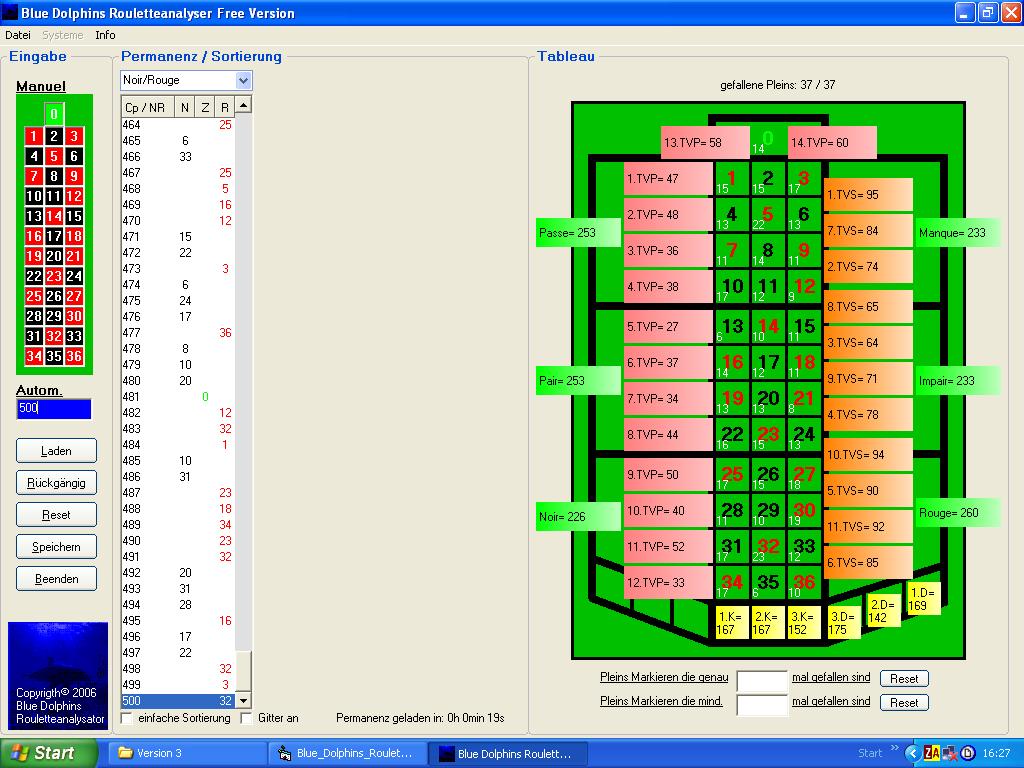Click black number 17 on the Manuel pad

(54, 236)
